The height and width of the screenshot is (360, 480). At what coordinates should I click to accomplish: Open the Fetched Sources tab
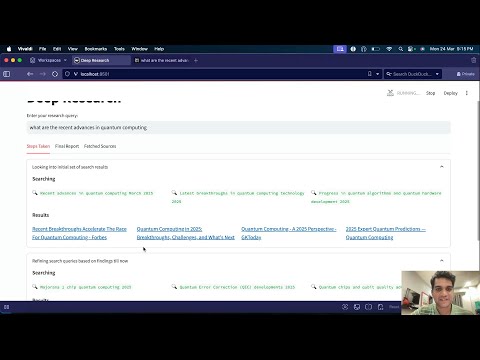pyautogui.click(x=100, y=146)
